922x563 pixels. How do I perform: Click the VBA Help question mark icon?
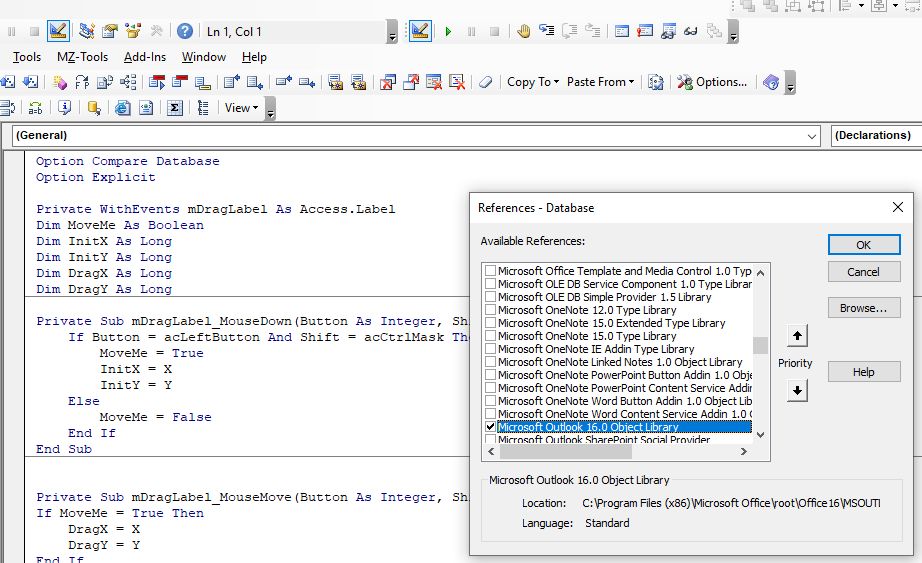pyautogui.click(x=184, y=32)
